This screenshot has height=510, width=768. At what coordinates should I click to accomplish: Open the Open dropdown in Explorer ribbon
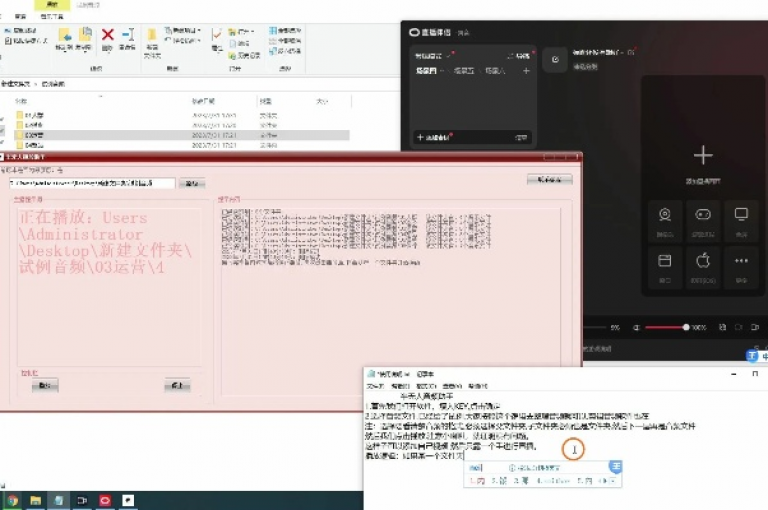[241, 32]
